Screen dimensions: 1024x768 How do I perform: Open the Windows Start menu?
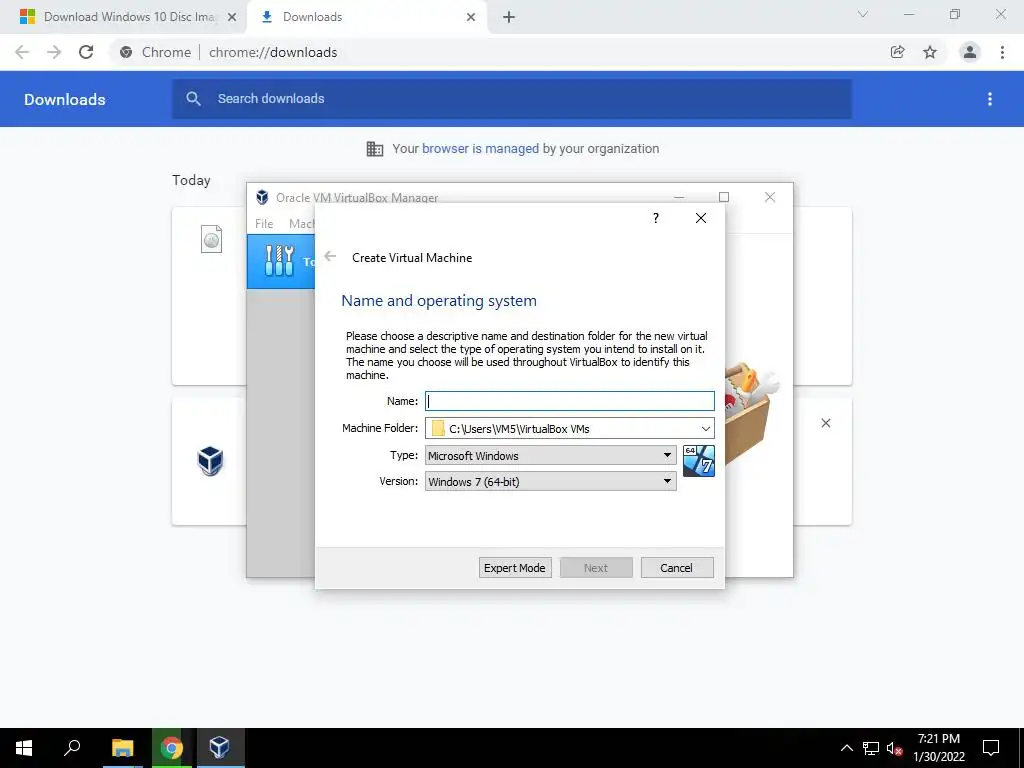(24, 748)
